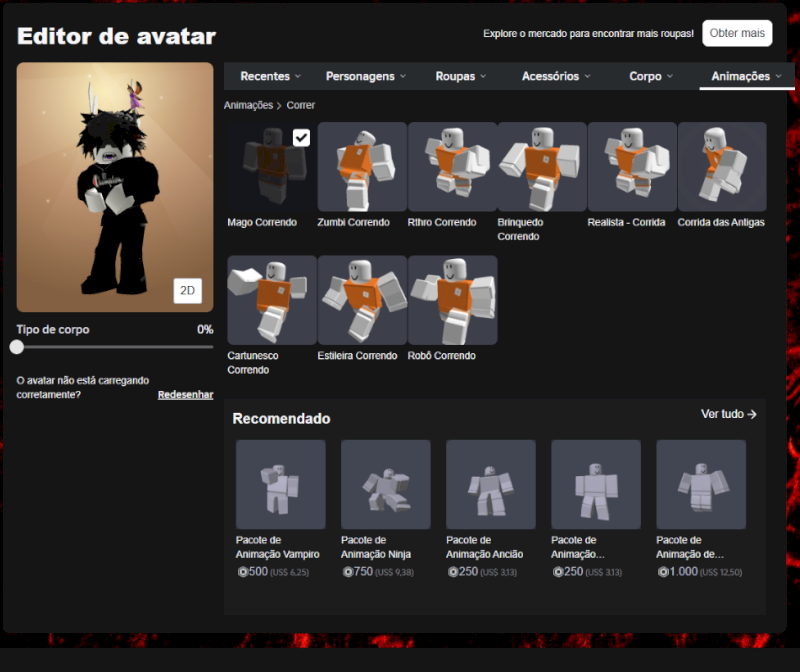The width and height of the screenshot is (800, 672).
Task: Expand the Corpo dropdown tab
Action: click(x=651, y=76)
